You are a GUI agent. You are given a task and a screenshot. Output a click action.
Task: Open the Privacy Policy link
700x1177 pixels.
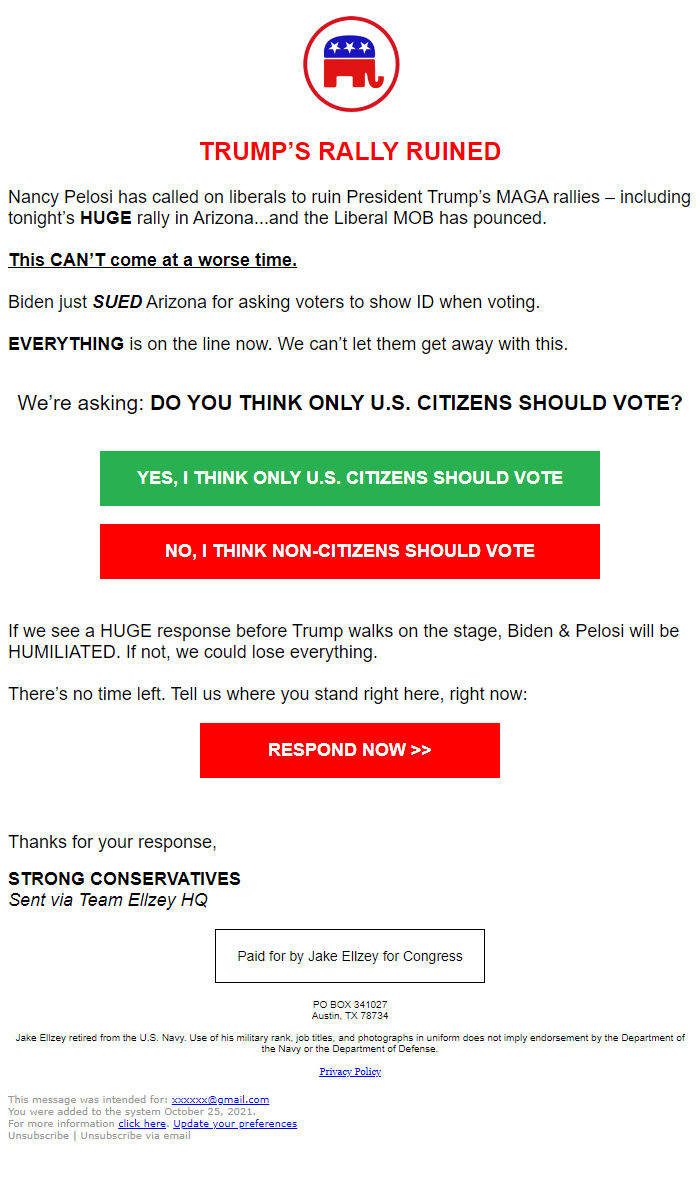(350, 1072)
